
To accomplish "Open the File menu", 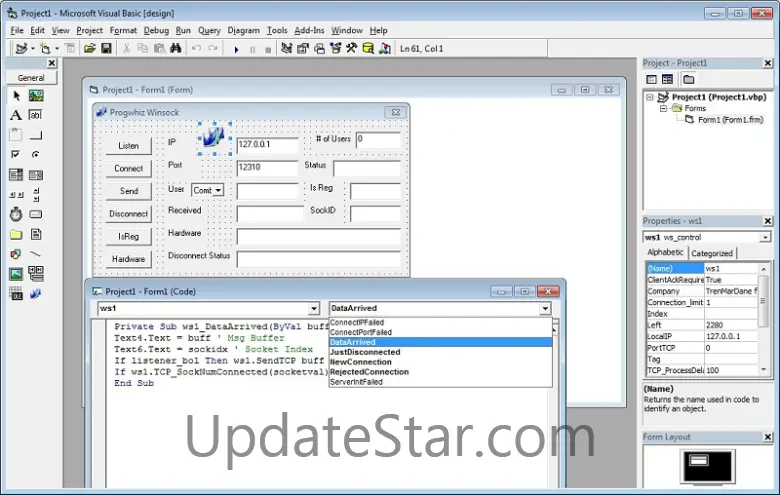I will pyautogui.click(x=17, y=30).
